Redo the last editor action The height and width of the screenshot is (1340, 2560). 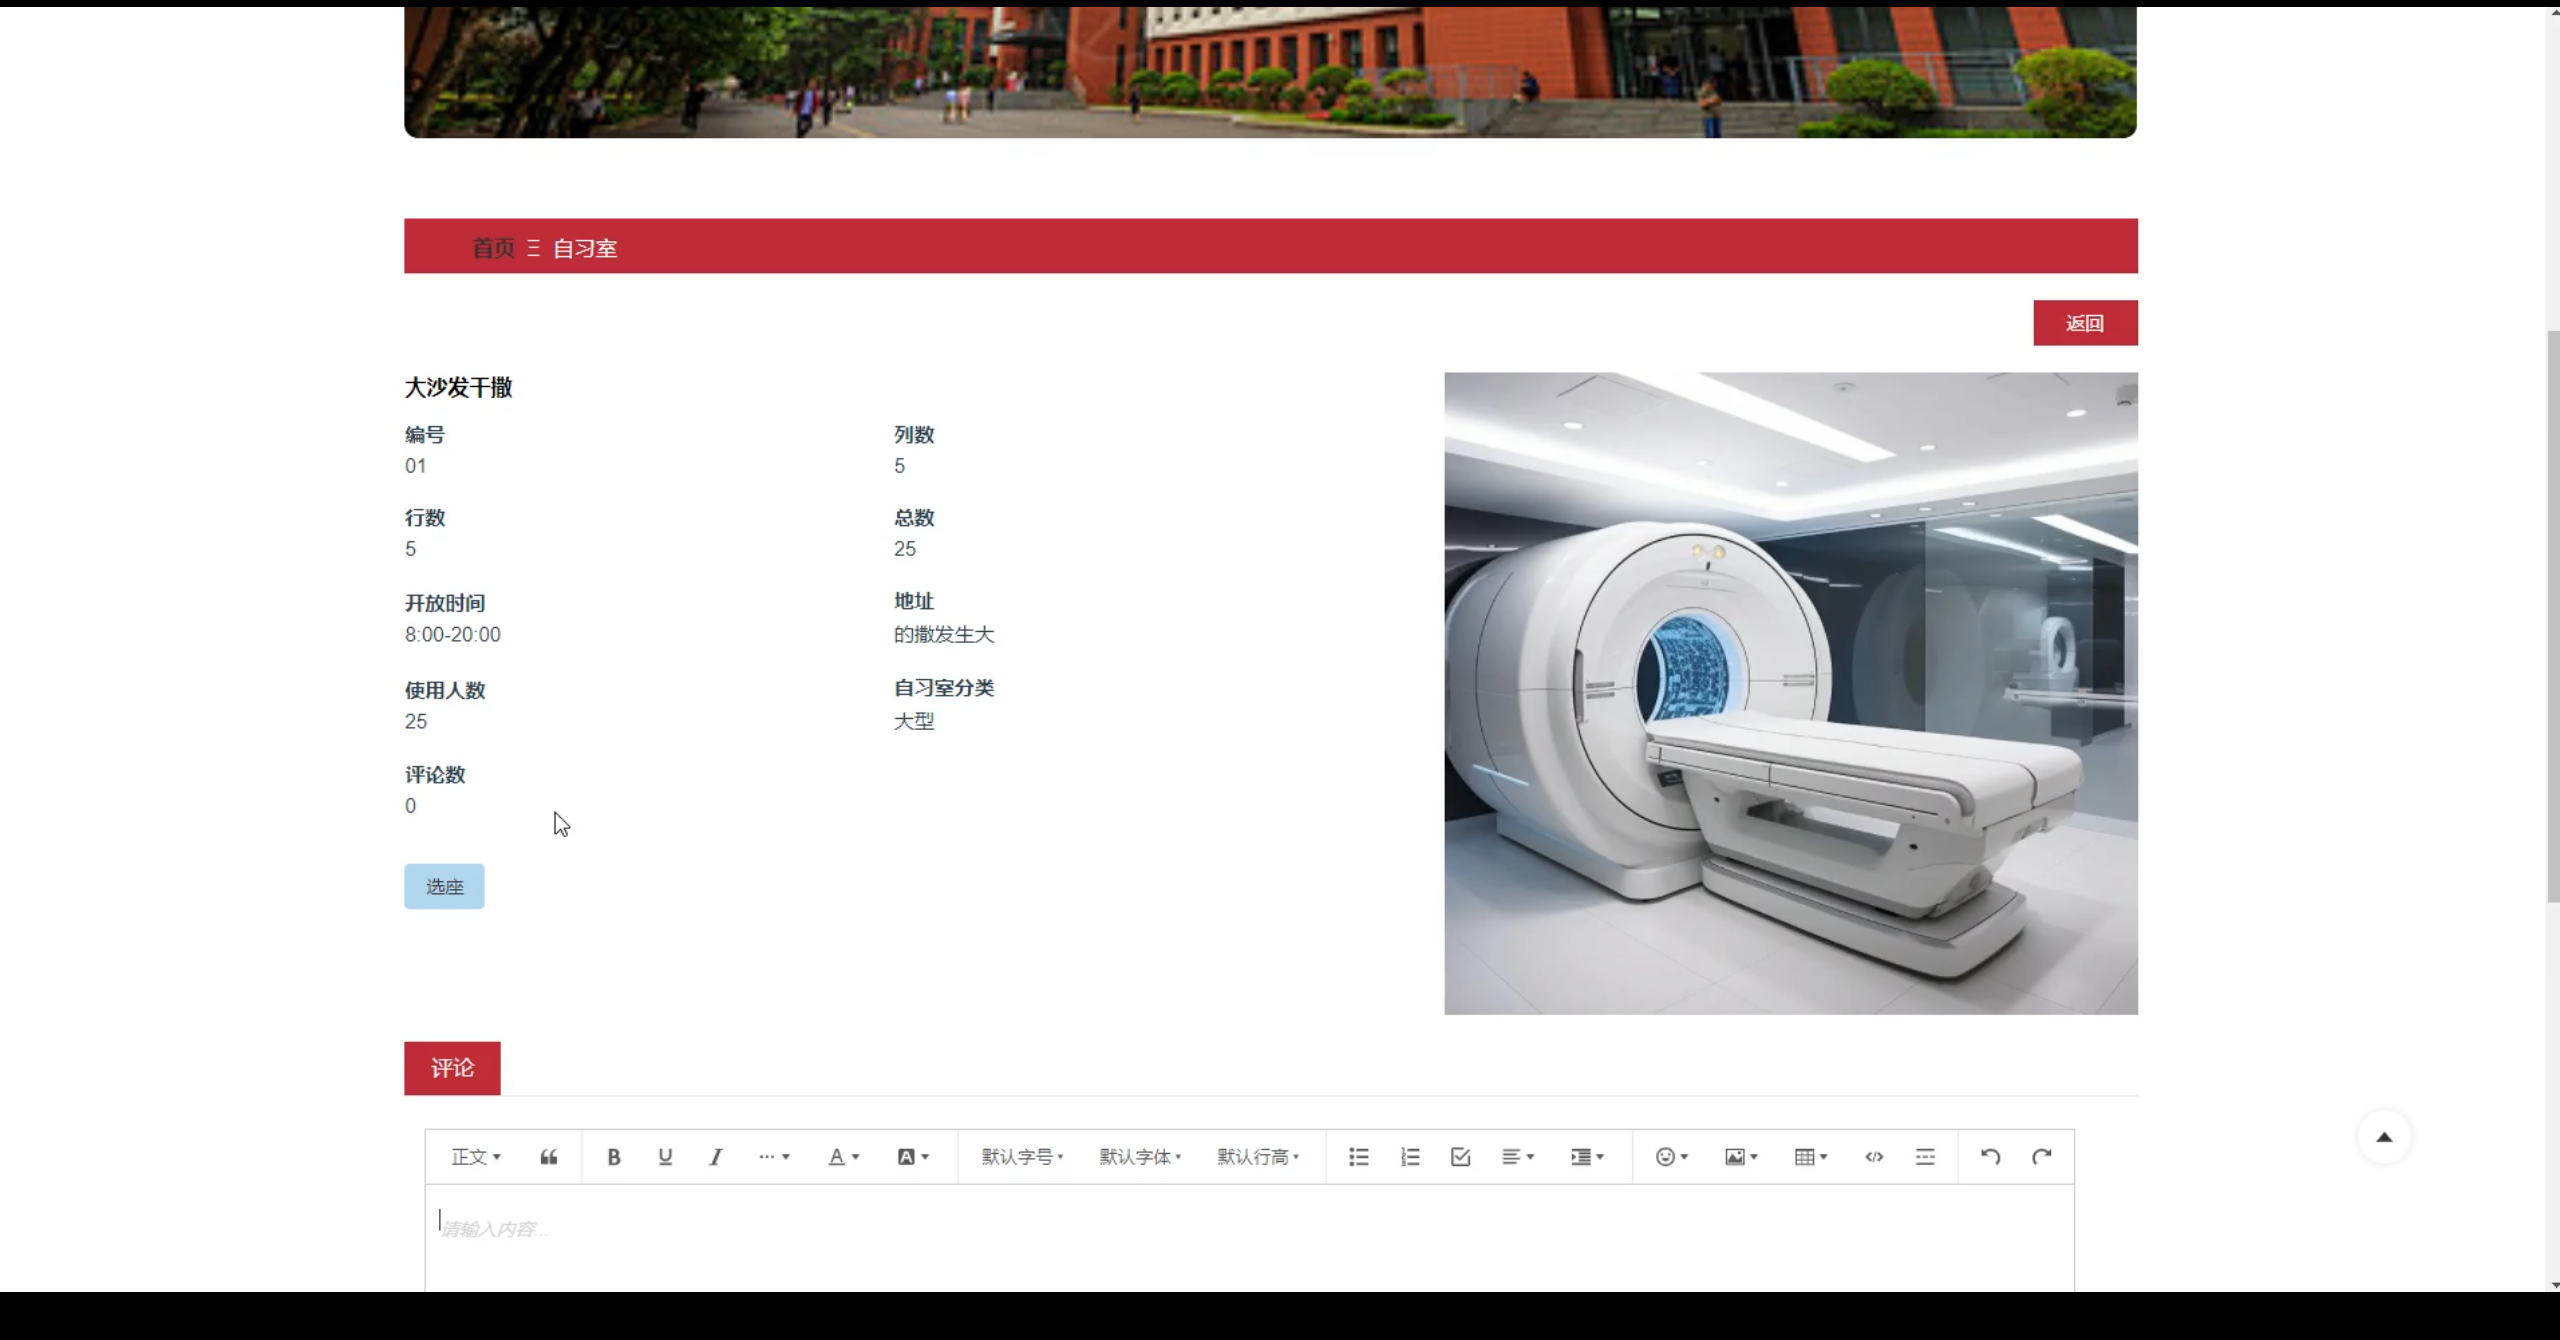click(x=2041, y=1157)
